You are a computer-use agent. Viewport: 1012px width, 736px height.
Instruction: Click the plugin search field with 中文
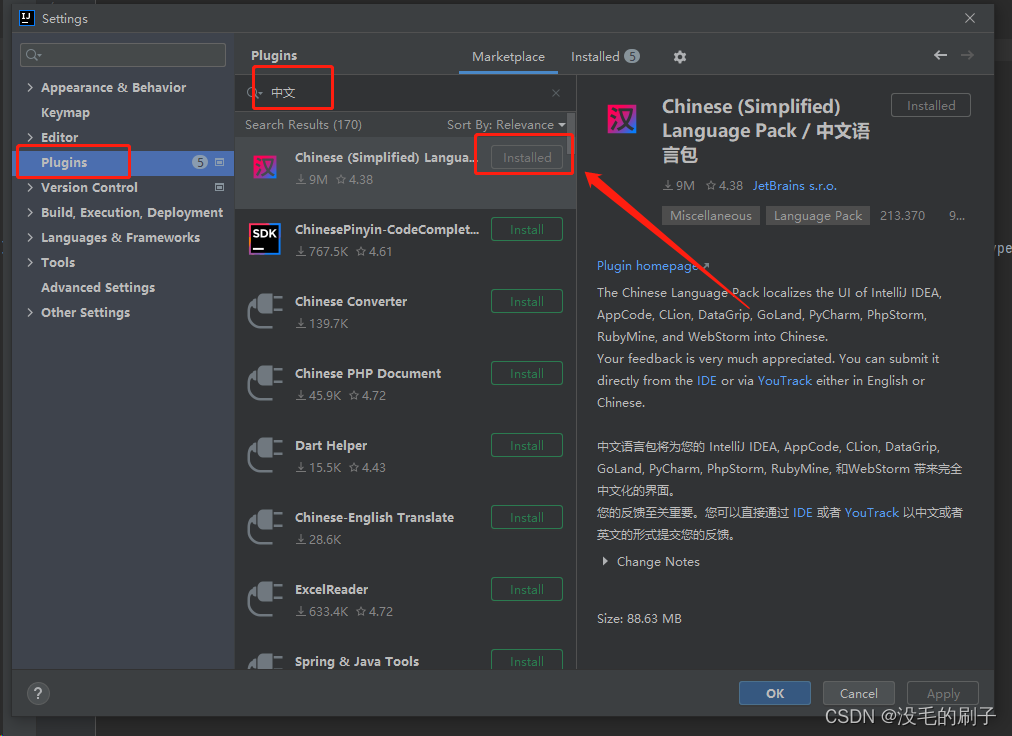click(x=407, y=93)
